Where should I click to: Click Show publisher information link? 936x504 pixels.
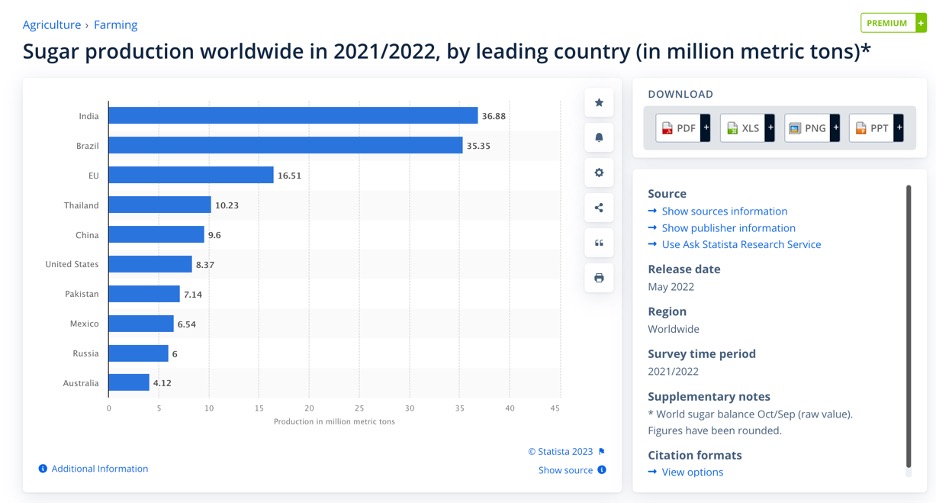[x=728, y=228]
